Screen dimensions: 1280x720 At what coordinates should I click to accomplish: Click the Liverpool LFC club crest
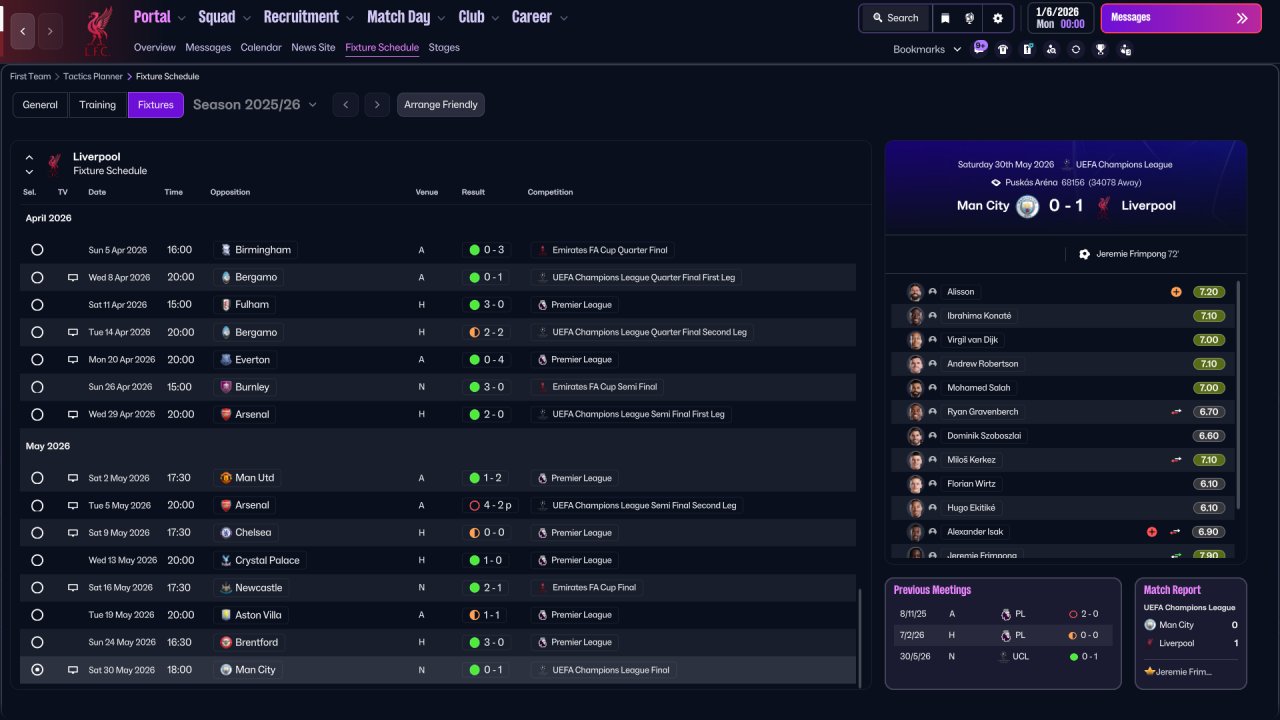pyautogui.click(x=97, y=31)
